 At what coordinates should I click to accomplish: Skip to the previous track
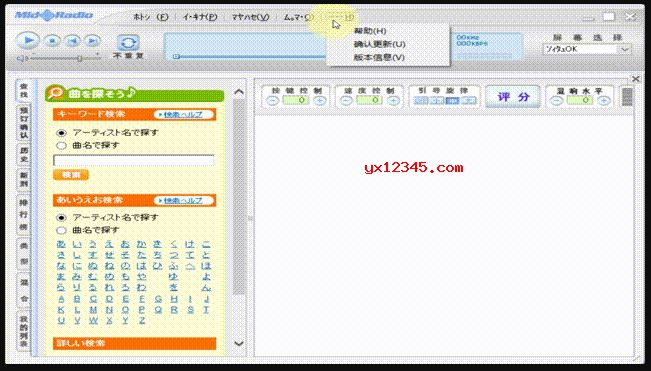(x=73, y=41)
